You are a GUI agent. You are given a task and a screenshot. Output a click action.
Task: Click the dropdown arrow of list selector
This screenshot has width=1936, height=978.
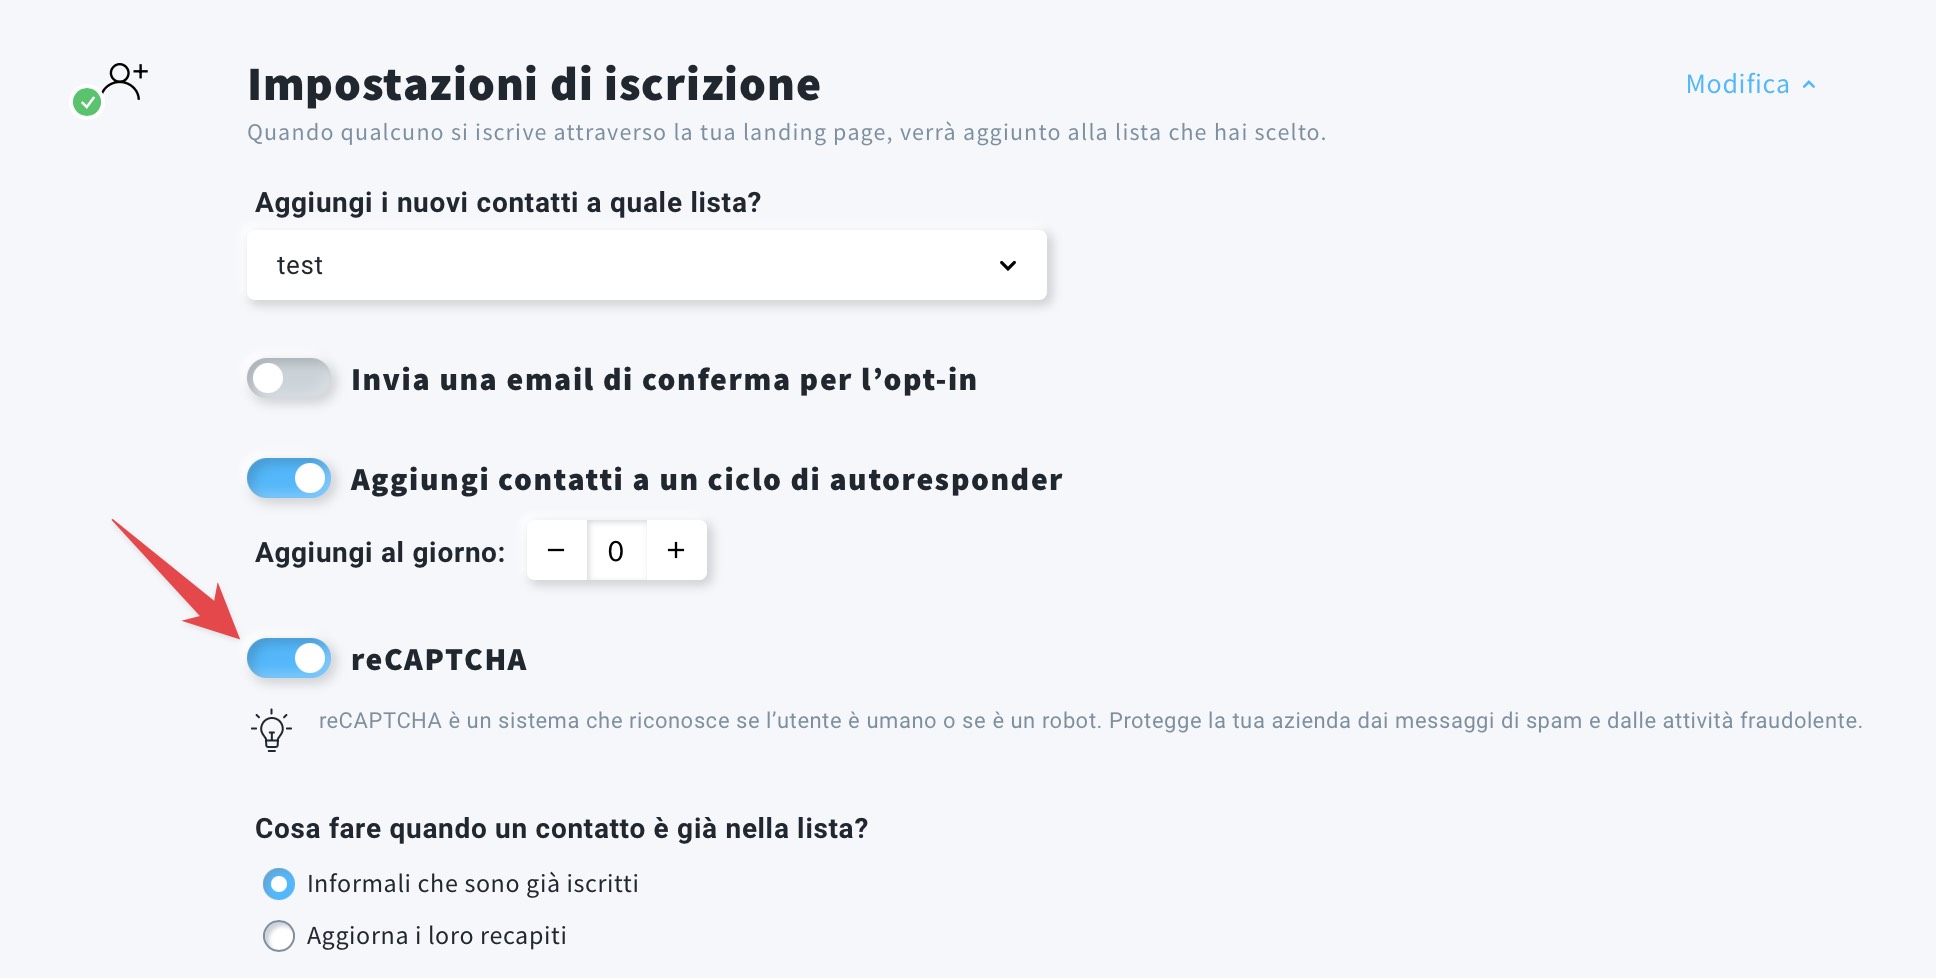pos(1007,265)
